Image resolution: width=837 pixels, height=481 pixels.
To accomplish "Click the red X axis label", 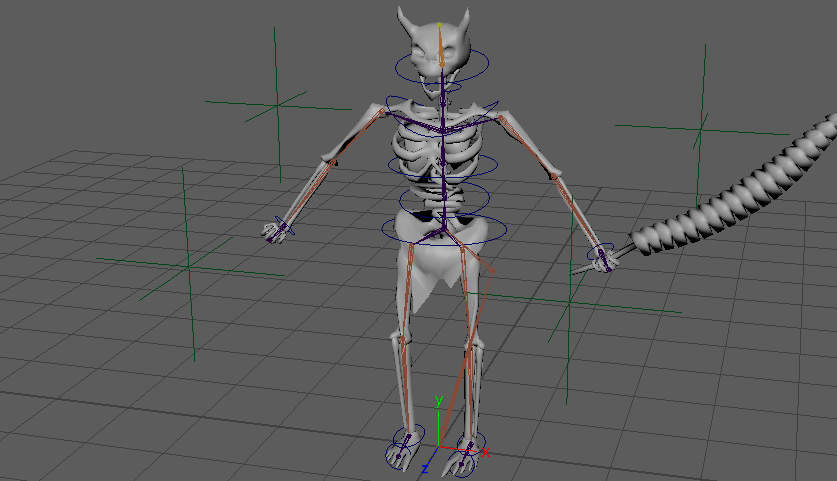I will click(485, 453).
